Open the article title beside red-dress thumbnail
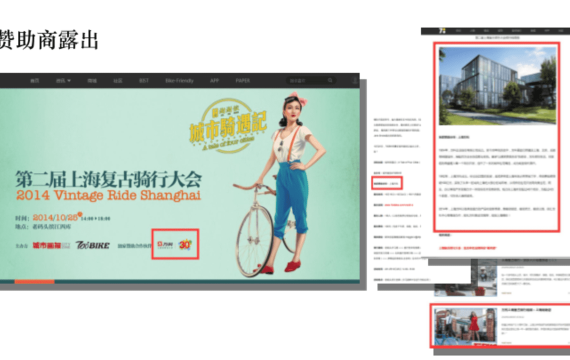570x360 pixels. 526,310
